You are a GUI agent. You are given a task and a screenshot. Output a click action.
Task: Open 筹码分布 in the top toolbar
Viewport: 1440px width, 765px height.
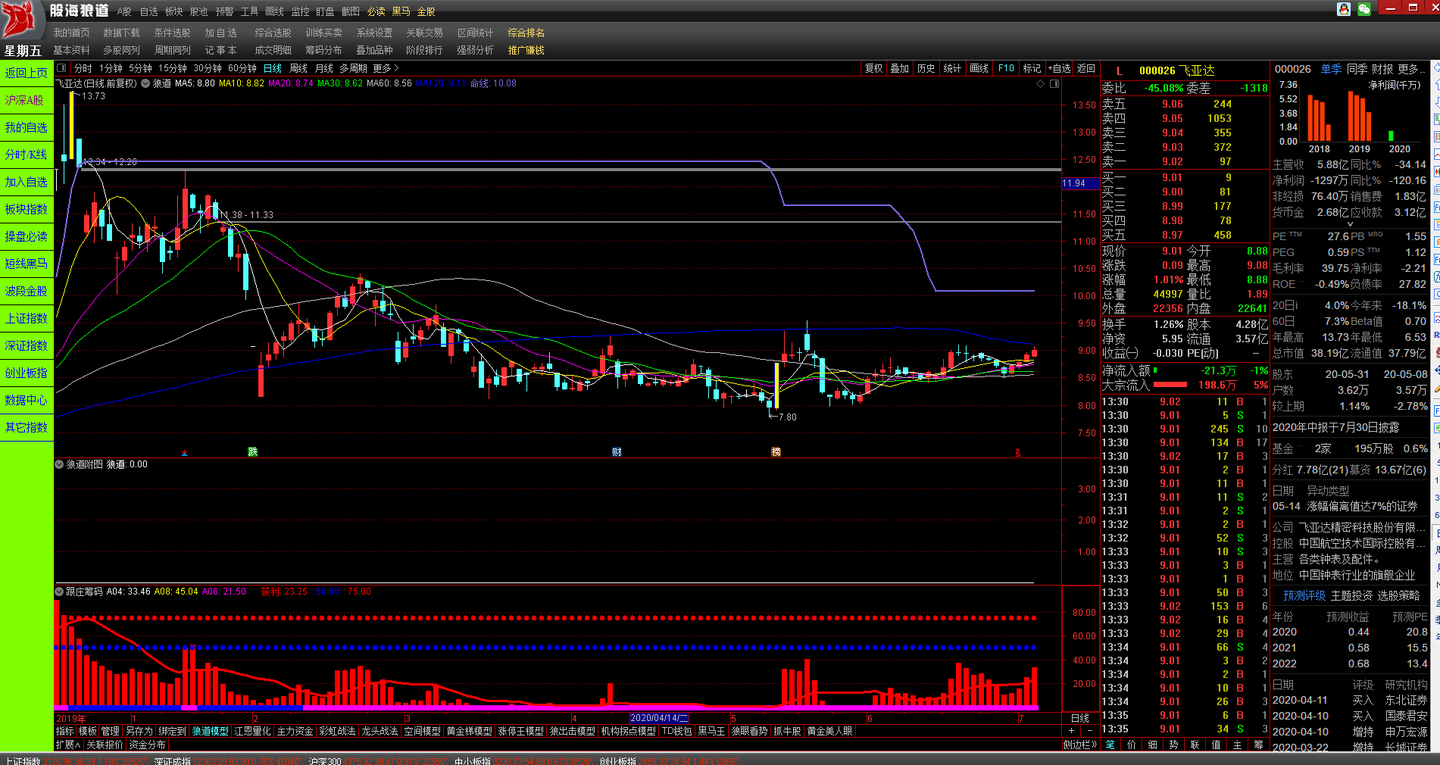tap(323, 50)
